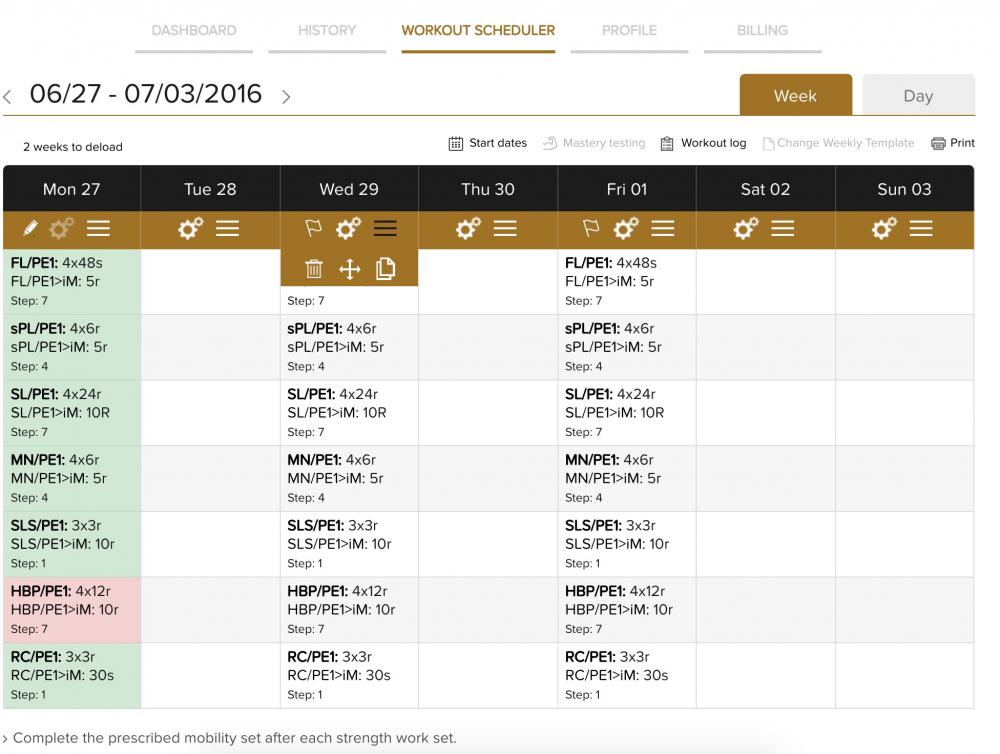Open the hamburger menu under Sat 02
Viewport: 1000px width, 754px height.
pos(783,228)
